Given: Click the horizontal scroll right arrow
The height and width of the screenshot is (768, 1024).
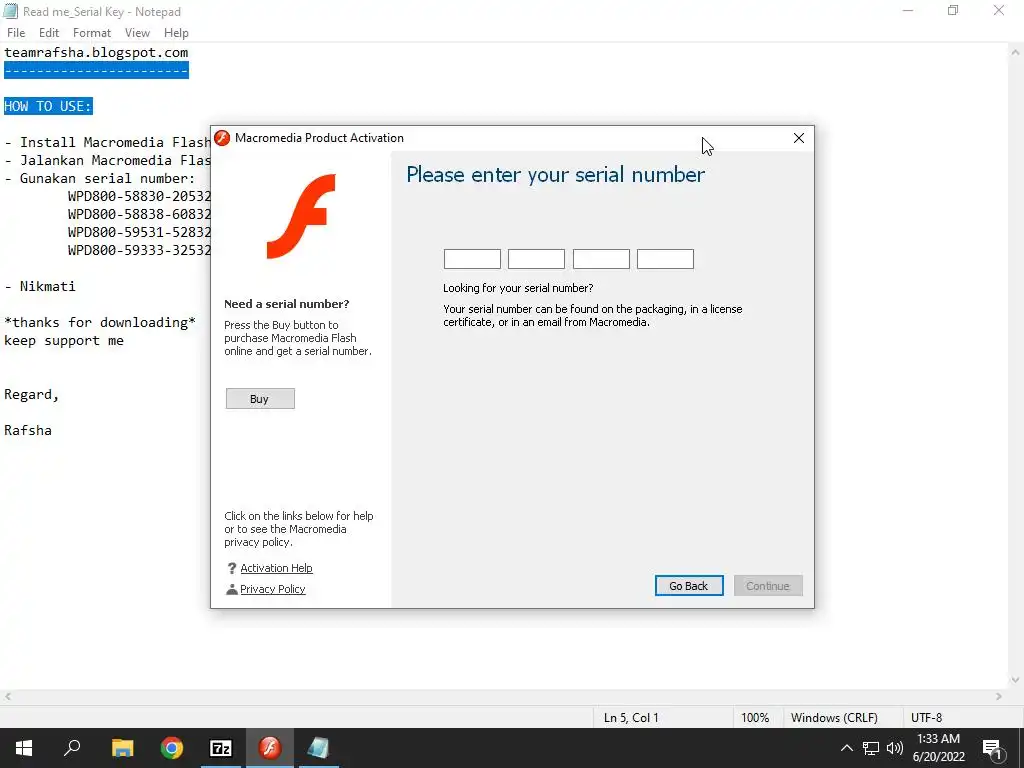Looking at the screenshot, I should [x=999, y=696].
